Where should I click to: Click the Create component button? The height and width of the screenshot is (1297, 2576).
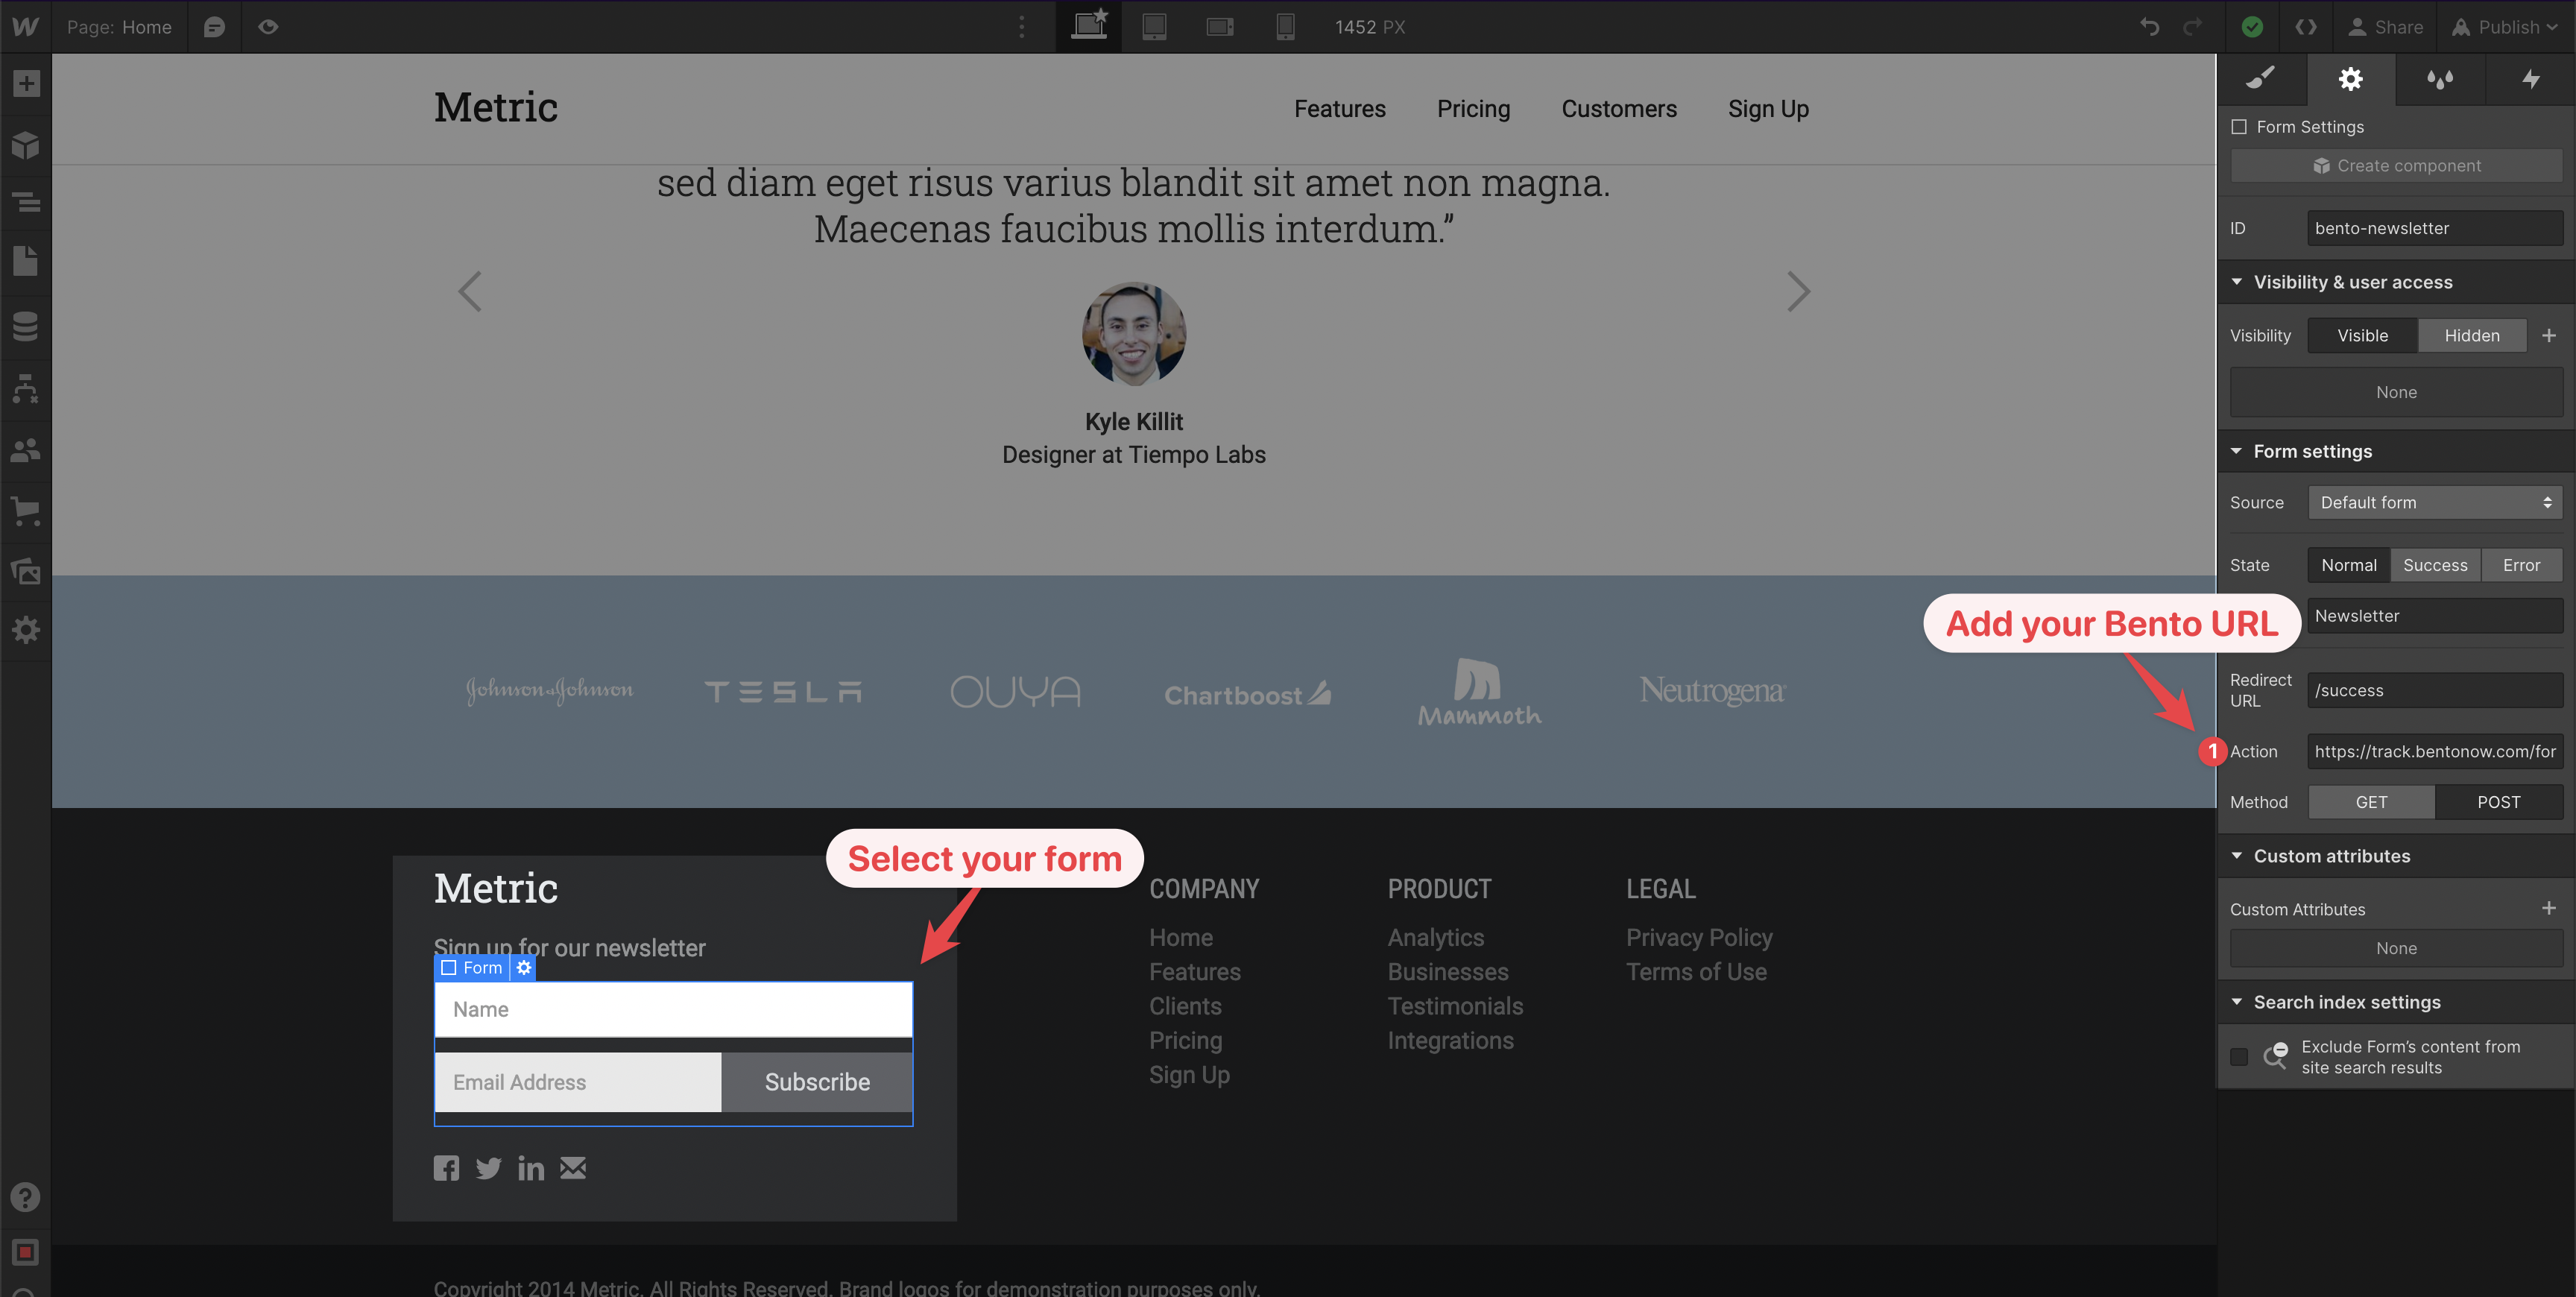coord(2396,166)
